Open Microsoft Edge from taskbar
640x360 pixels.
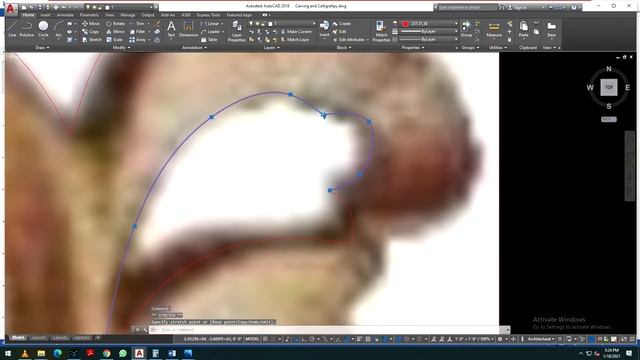pos(58,353)
